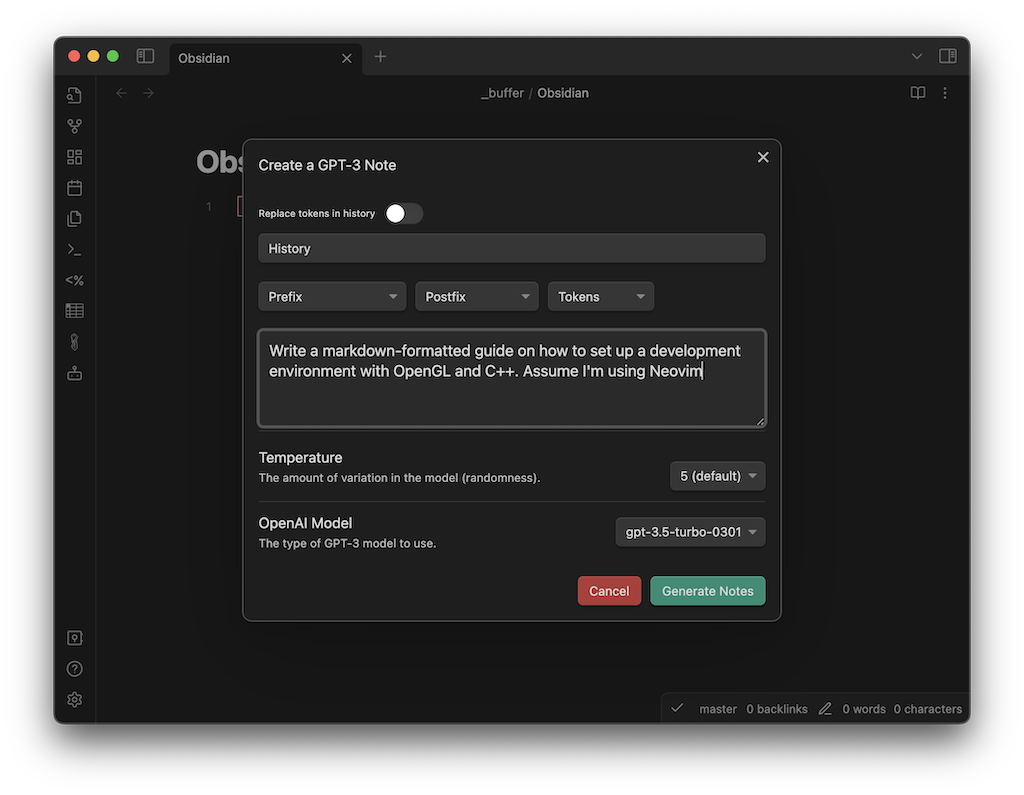Screen dimensions: 1024x795
Task: Open the canvas grid icon in ribbon
Action: tap(74, 157)
